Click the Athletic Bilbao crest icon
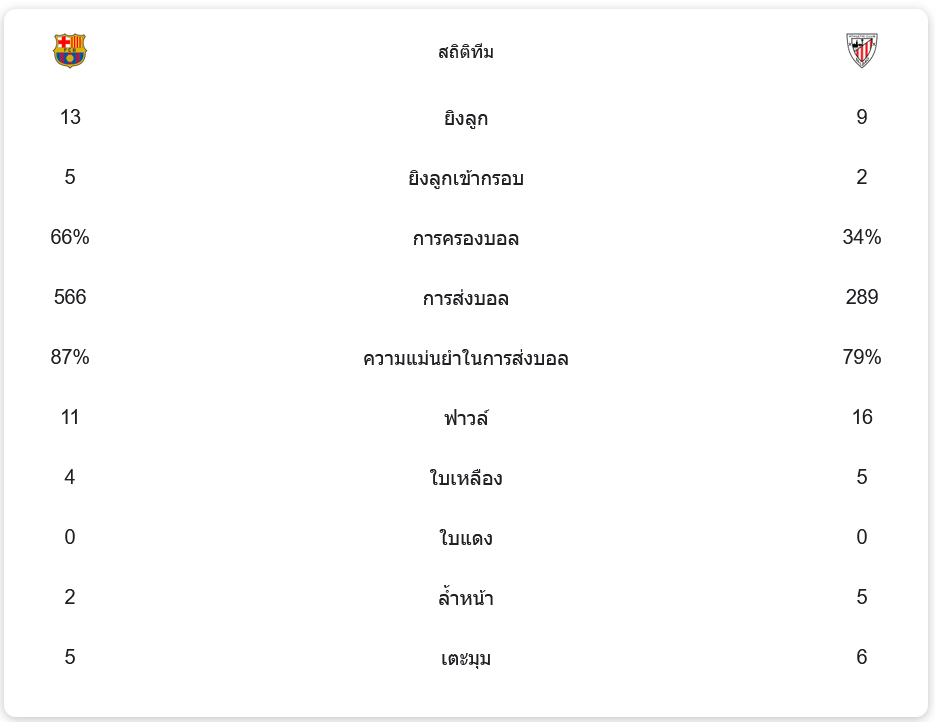The image size is (935, 722). point(861,51)
